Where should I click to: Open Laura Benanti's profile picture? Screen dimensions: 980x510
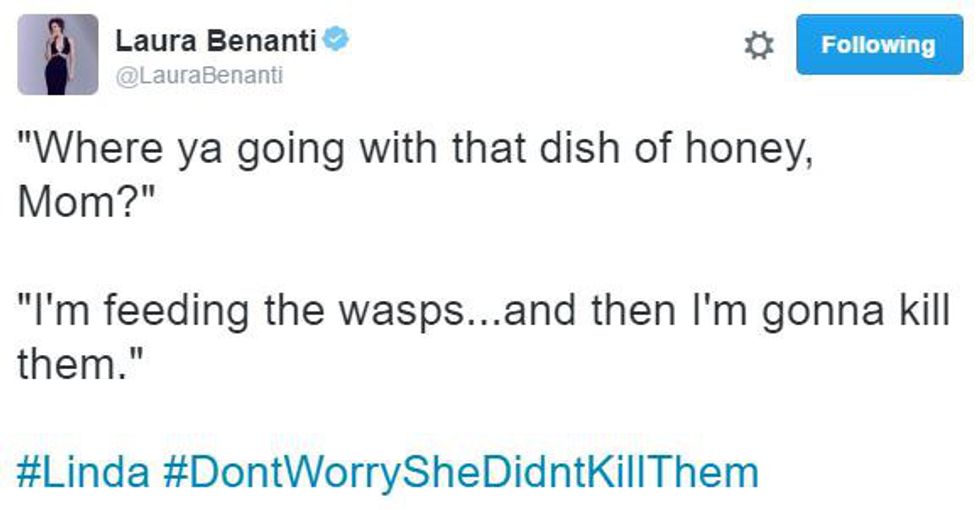click(58, 55)
